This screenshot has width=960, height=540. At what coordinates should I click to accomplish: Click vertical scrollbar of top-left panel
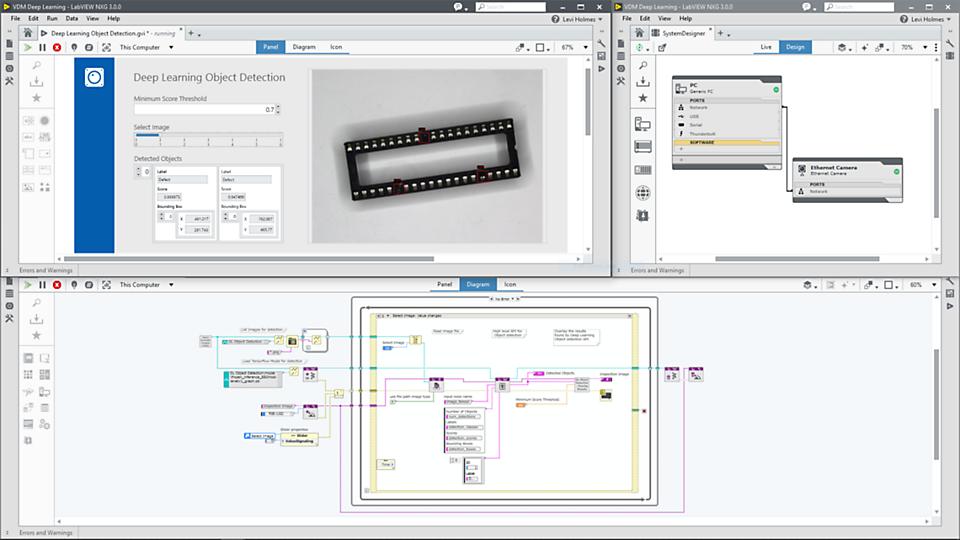click(588, 101)
